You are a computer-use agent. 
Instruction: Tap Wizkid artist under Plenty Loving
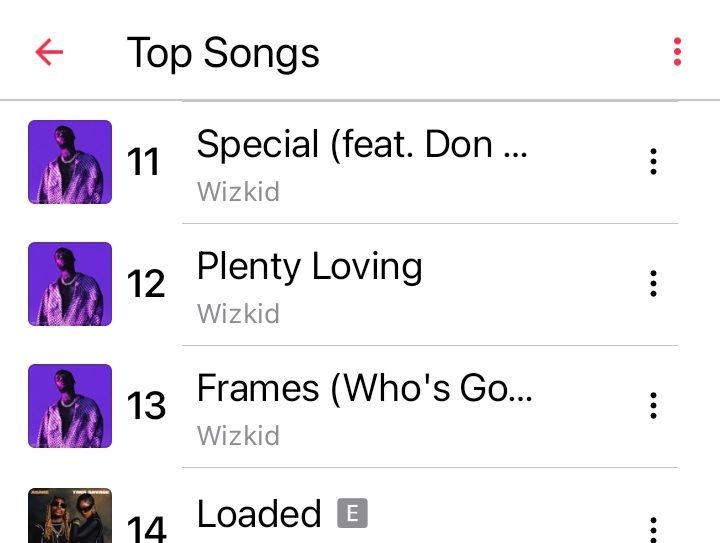click(238, 313)
